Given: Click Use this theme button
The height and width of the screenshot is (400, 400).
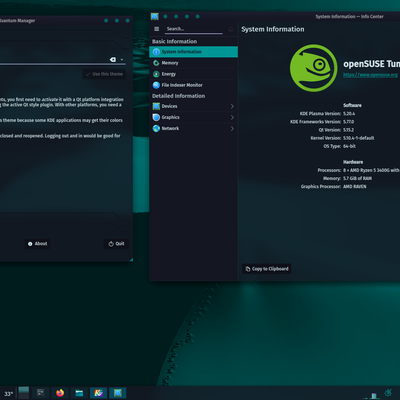Looking at the screenshot, I should 104,74.
